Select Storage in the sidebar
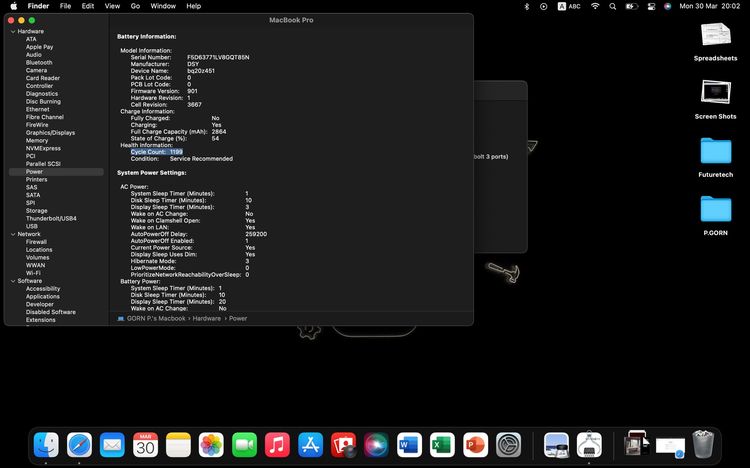The height and width of the screenshot is (468, 750). [x=36, y=211]
